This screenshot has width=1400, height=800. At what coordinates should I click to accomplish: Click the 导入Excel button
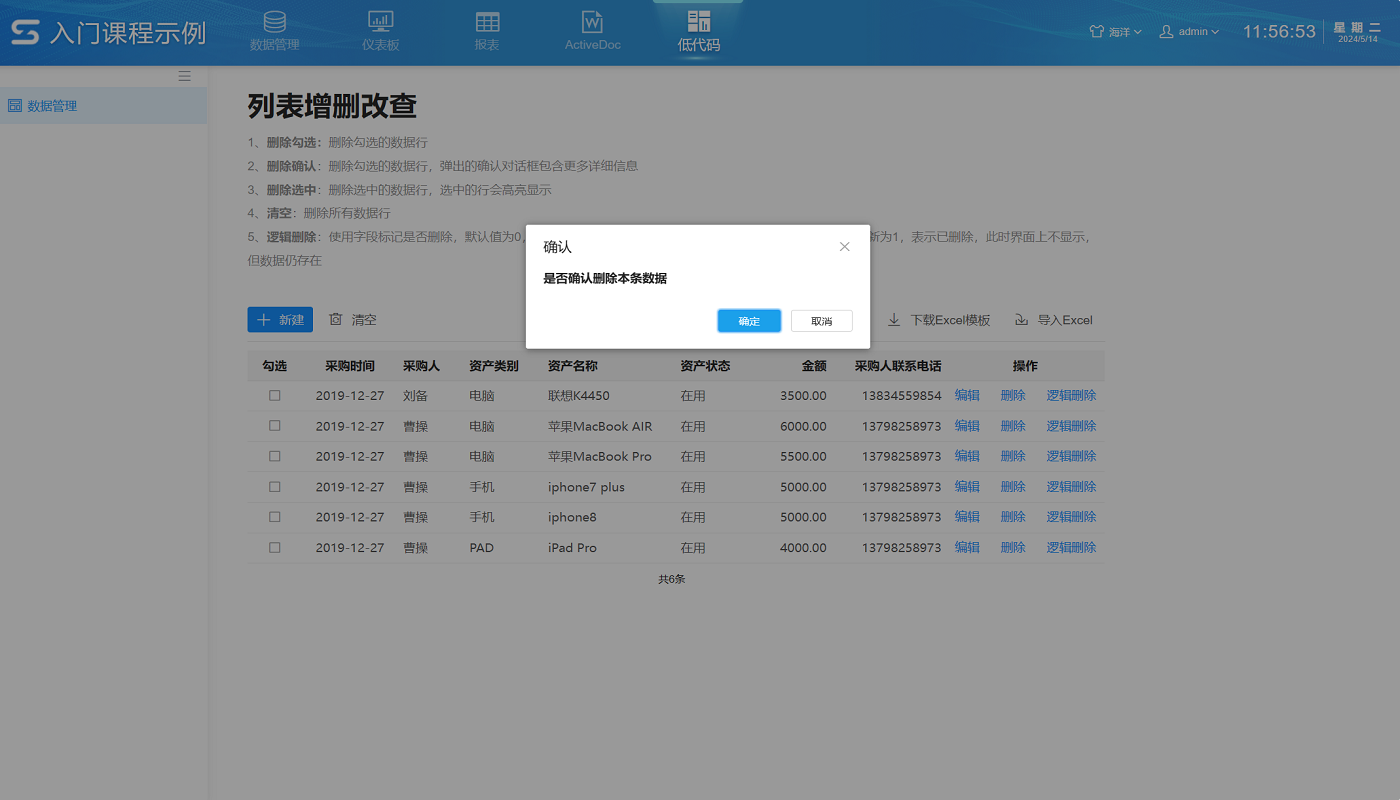(1054, 320)
